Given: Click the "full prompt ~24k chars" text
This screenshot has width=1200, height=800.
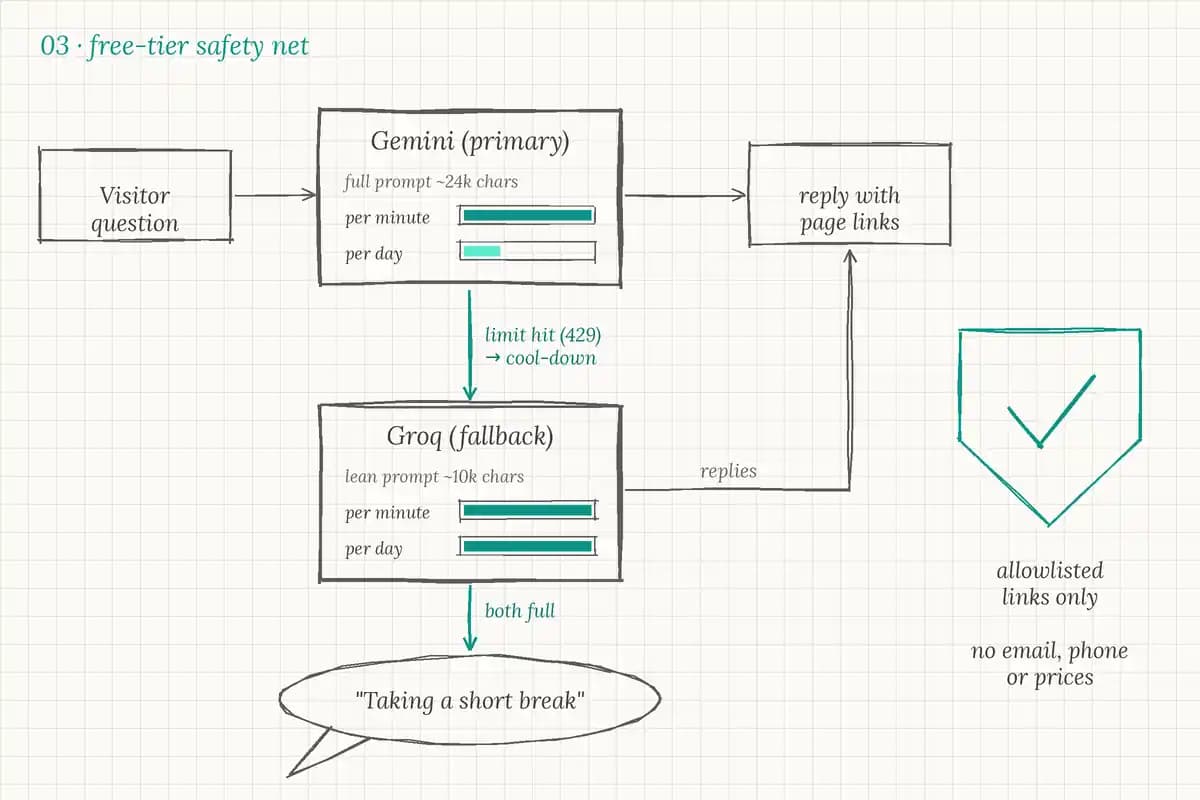Looking at the screenshot, I should click(431, 182).
